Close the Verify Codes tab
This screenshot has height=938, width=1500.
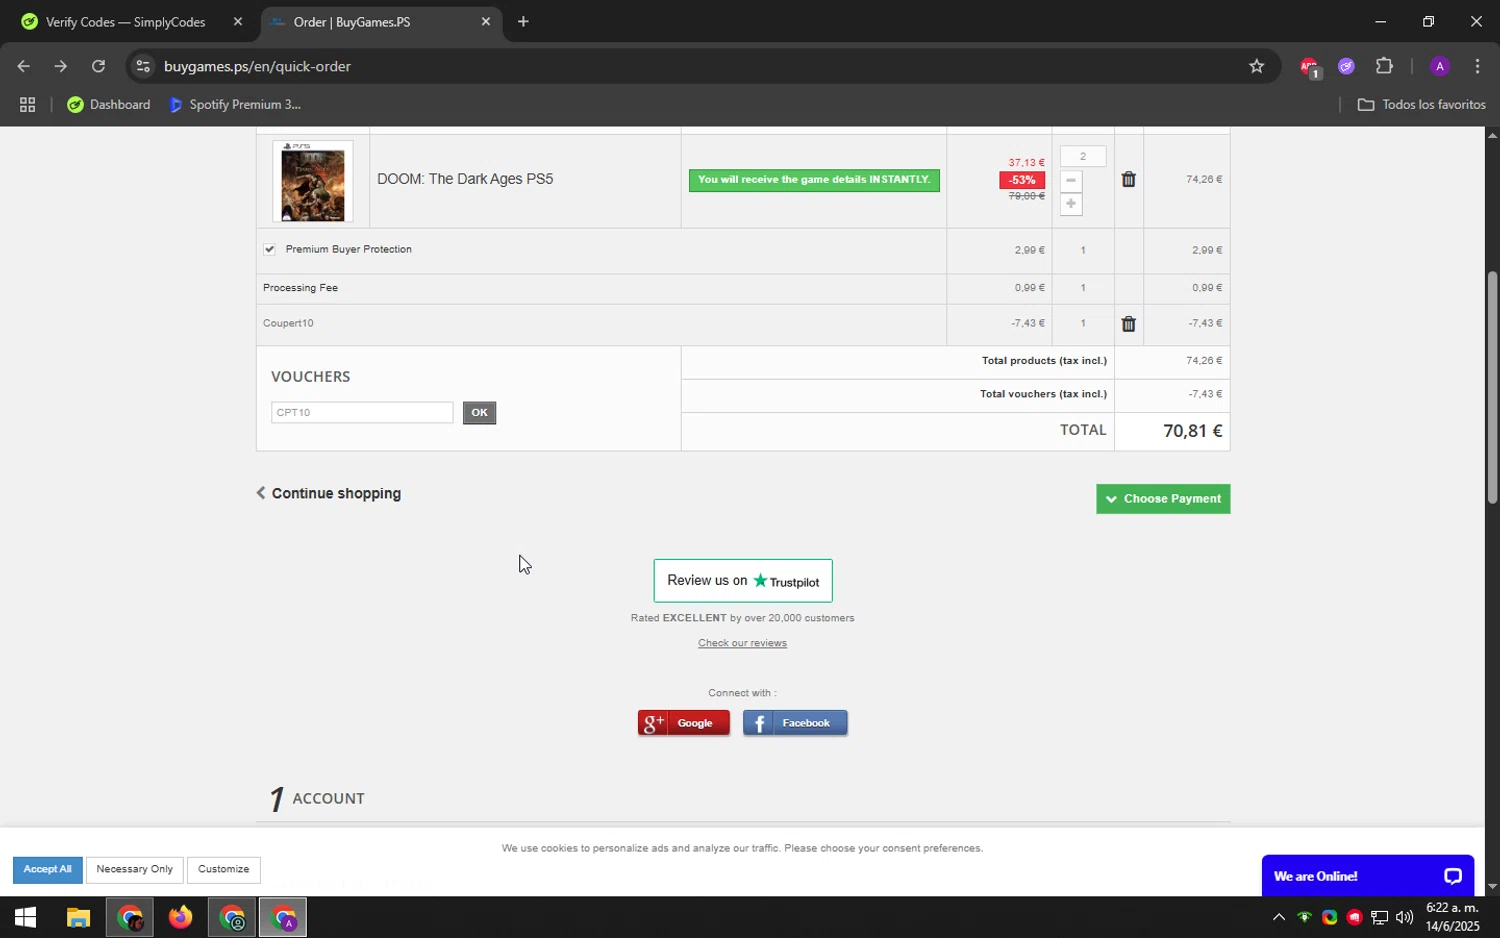(x=237, y=22)
